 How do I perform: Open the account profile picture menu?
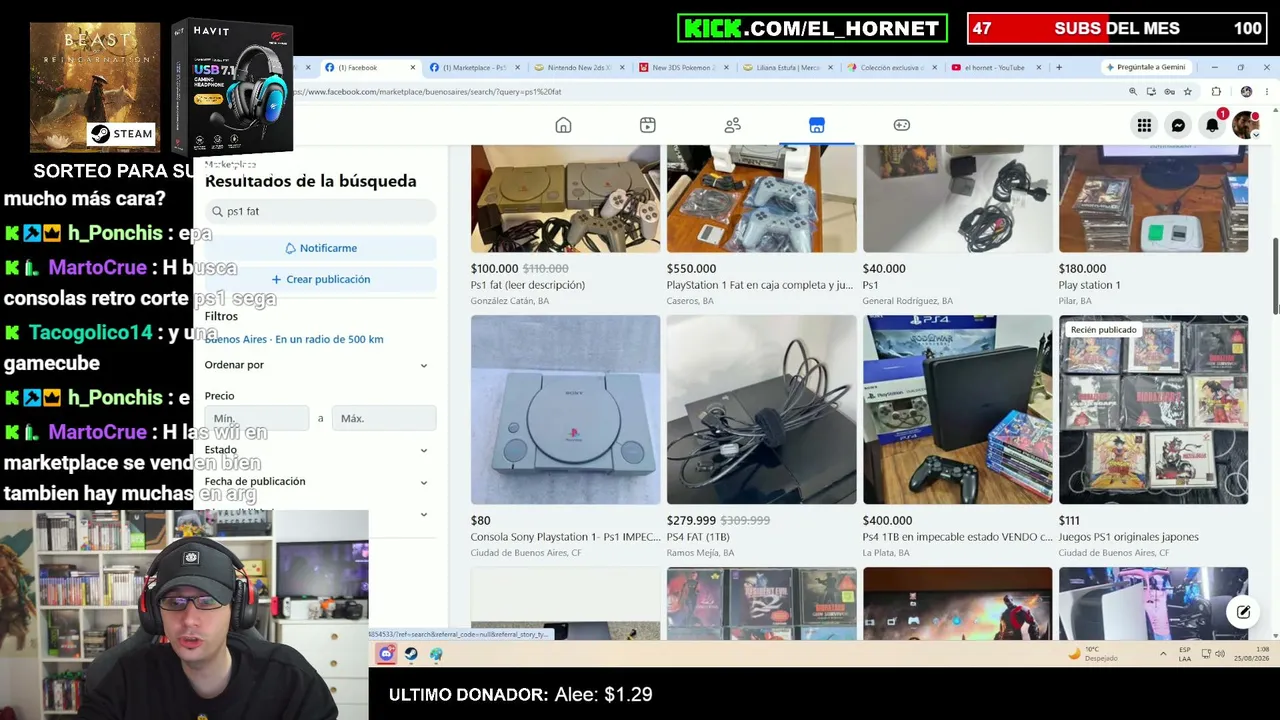click(1245, 125)
